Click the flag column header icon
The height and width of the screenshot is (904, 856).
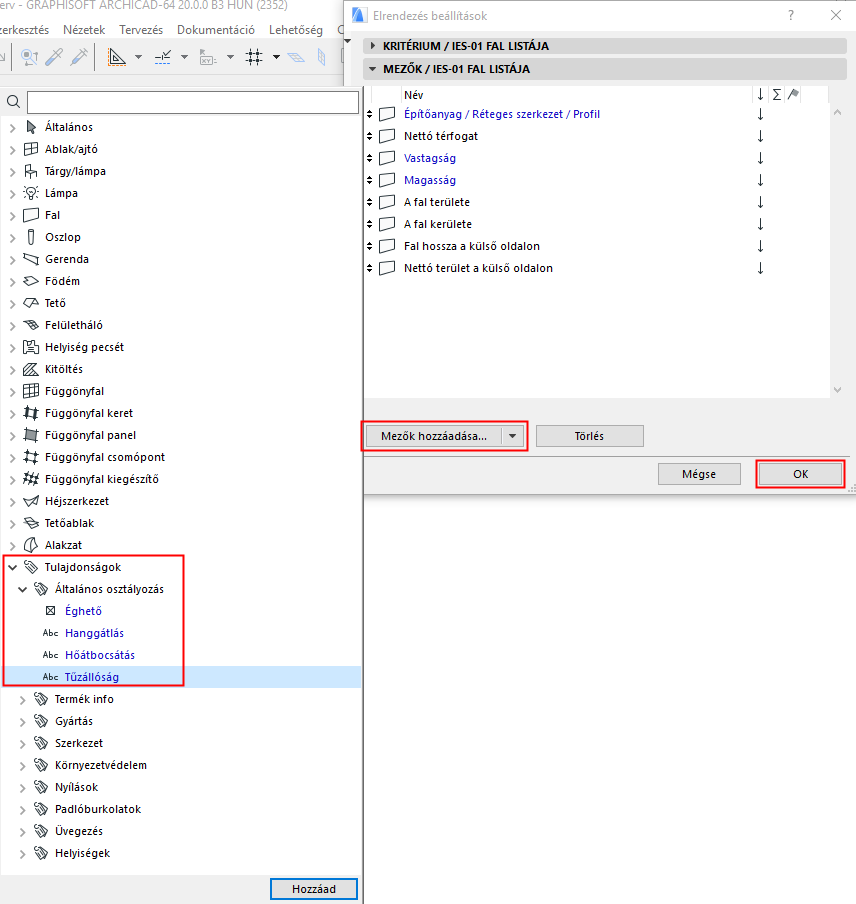[x=793, y=94]
